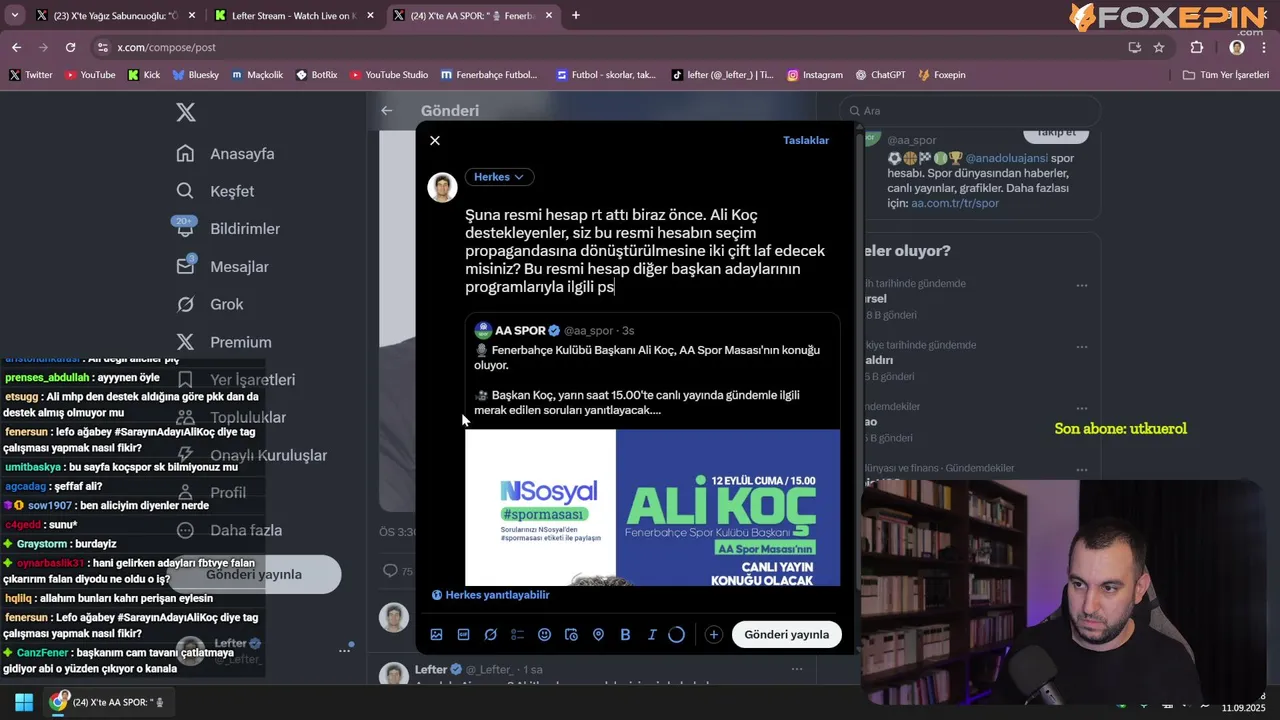Open YouTube Studio bookmark
The width and height of the screenshot is (1280, 720).
[389, 75]
